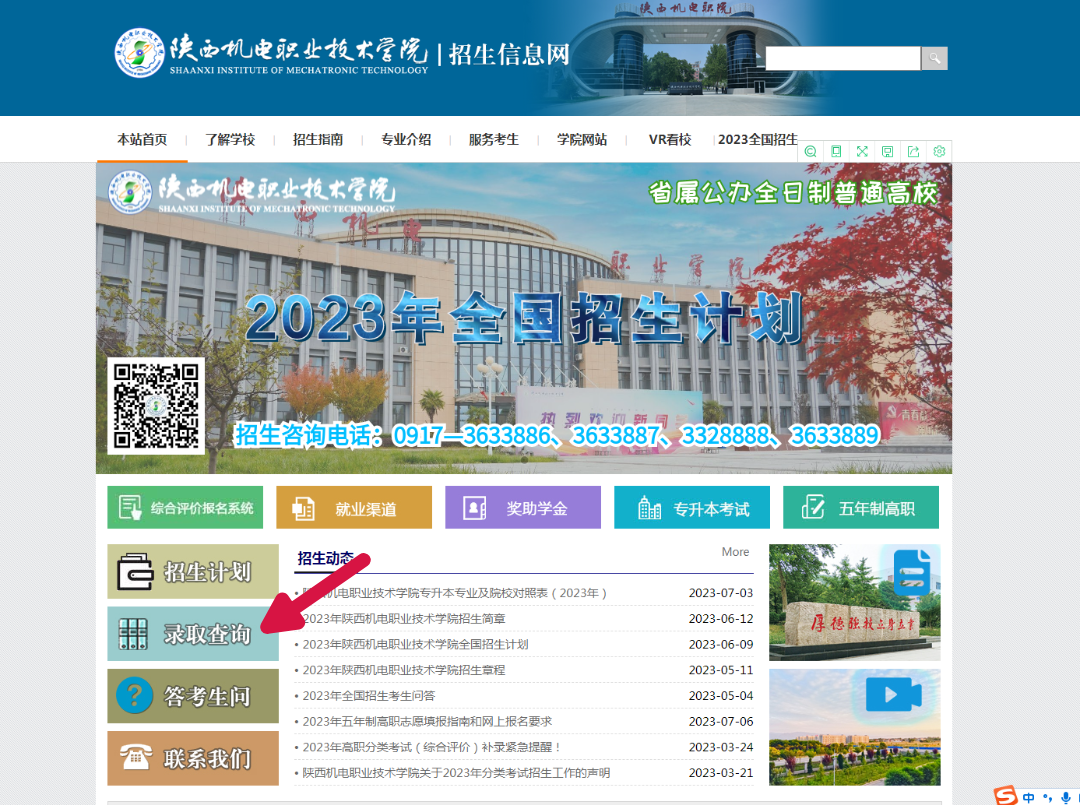This screenshot has height=805, width=1080.
Task: Click the stone monument thumbnail with document icon
Action: 854,603
